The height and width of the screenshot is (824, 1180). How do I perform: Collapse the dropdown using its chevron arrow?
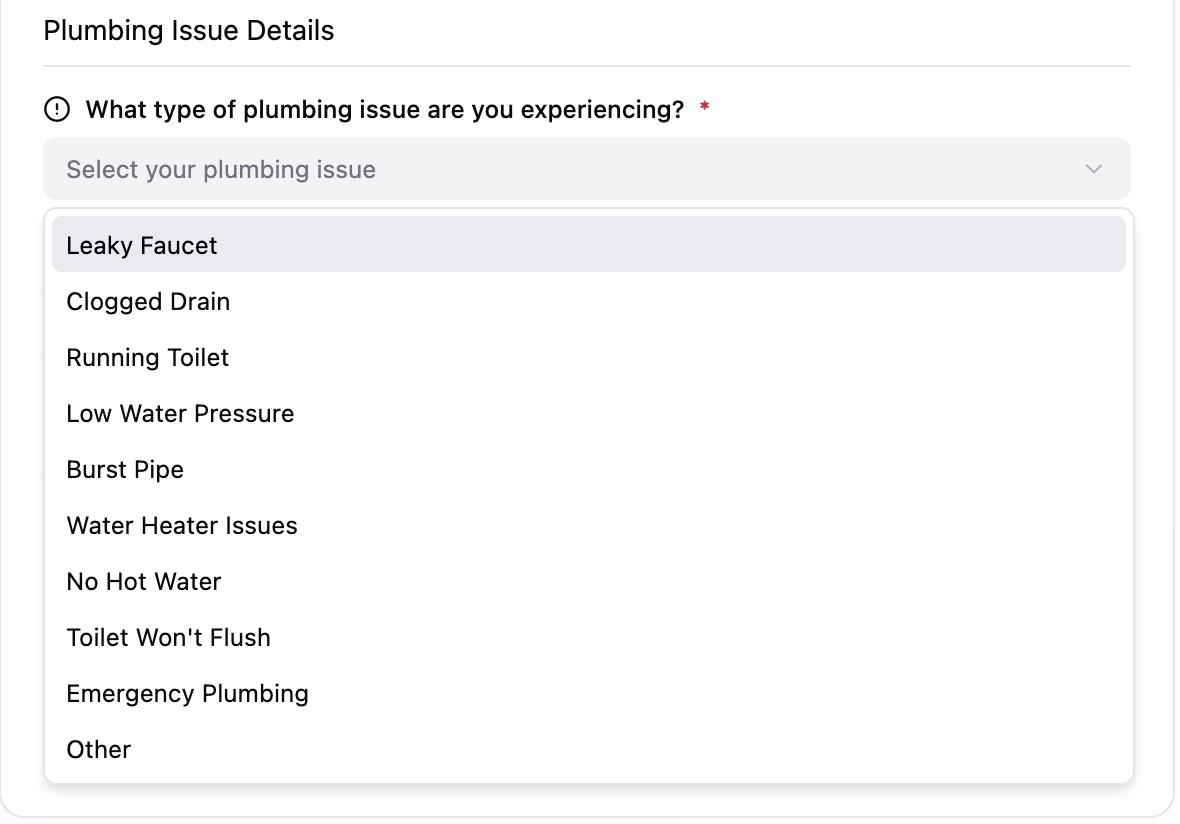coord(1092,169)
